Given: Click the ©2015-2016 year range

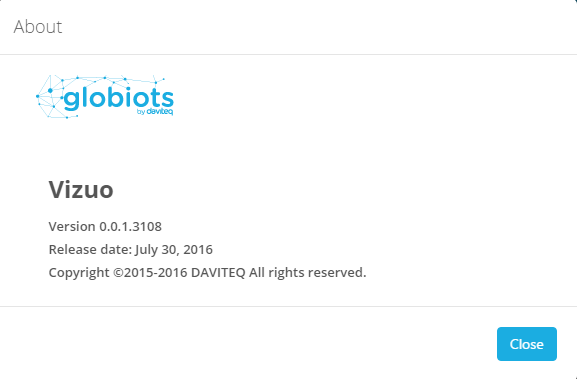Looking at the screenshot, I should click(x=150, y=273).
